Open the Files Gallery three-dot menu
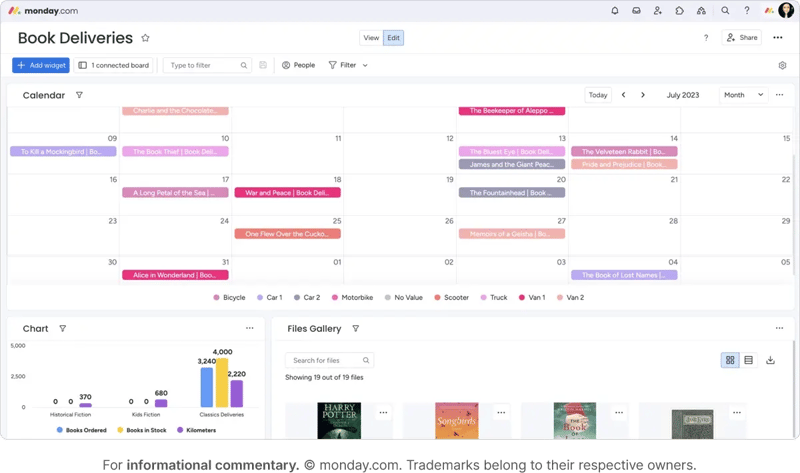 click(780, 328)
